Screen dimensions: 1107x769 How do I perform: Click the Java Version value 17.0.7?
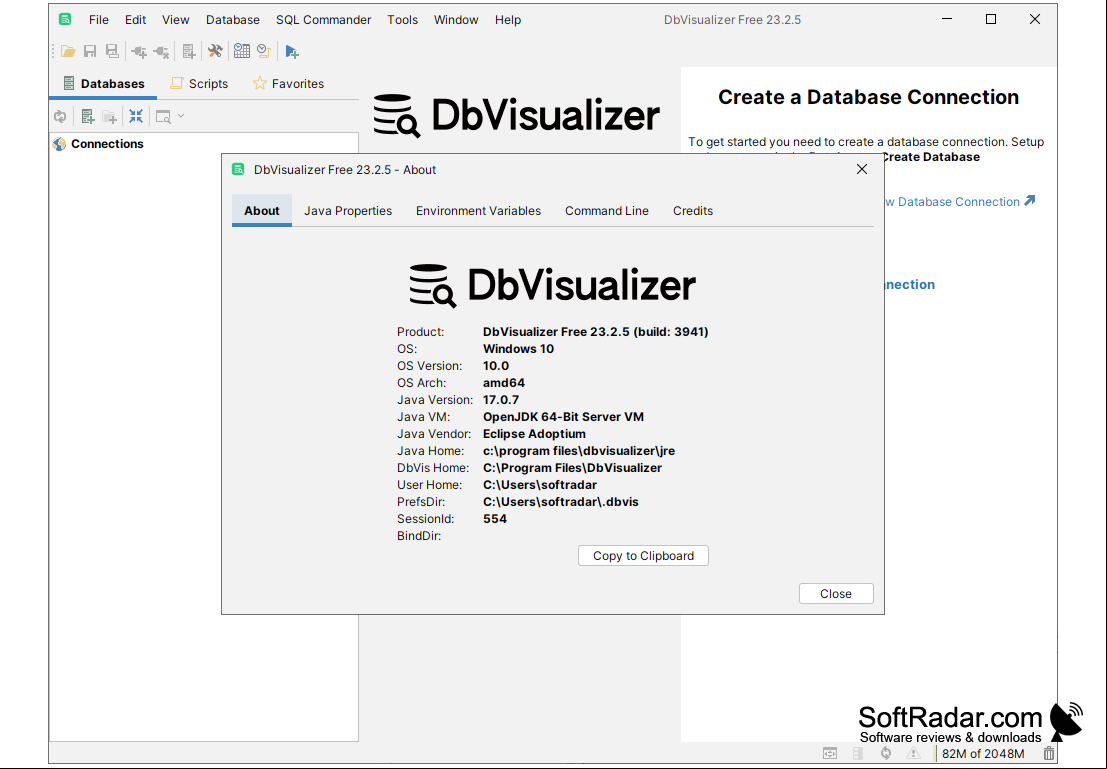pos(501,400)
